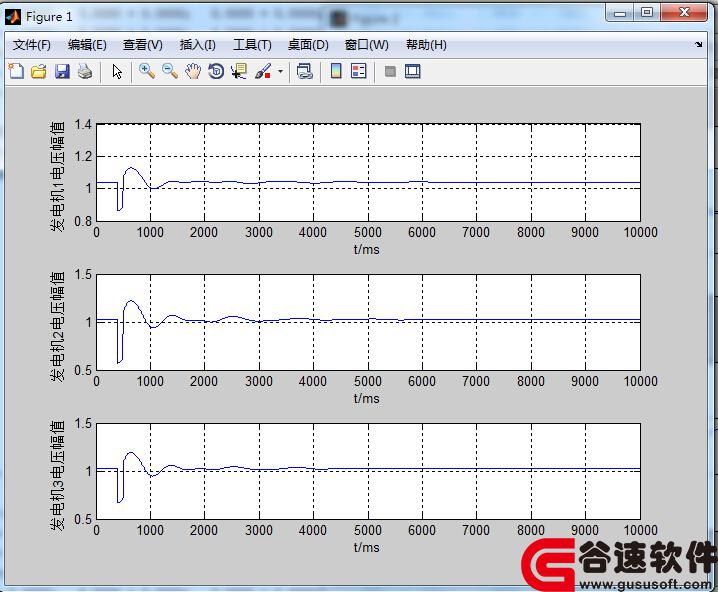Open the 文件(F) menu
Screen dimensions: 718x592
32,45
